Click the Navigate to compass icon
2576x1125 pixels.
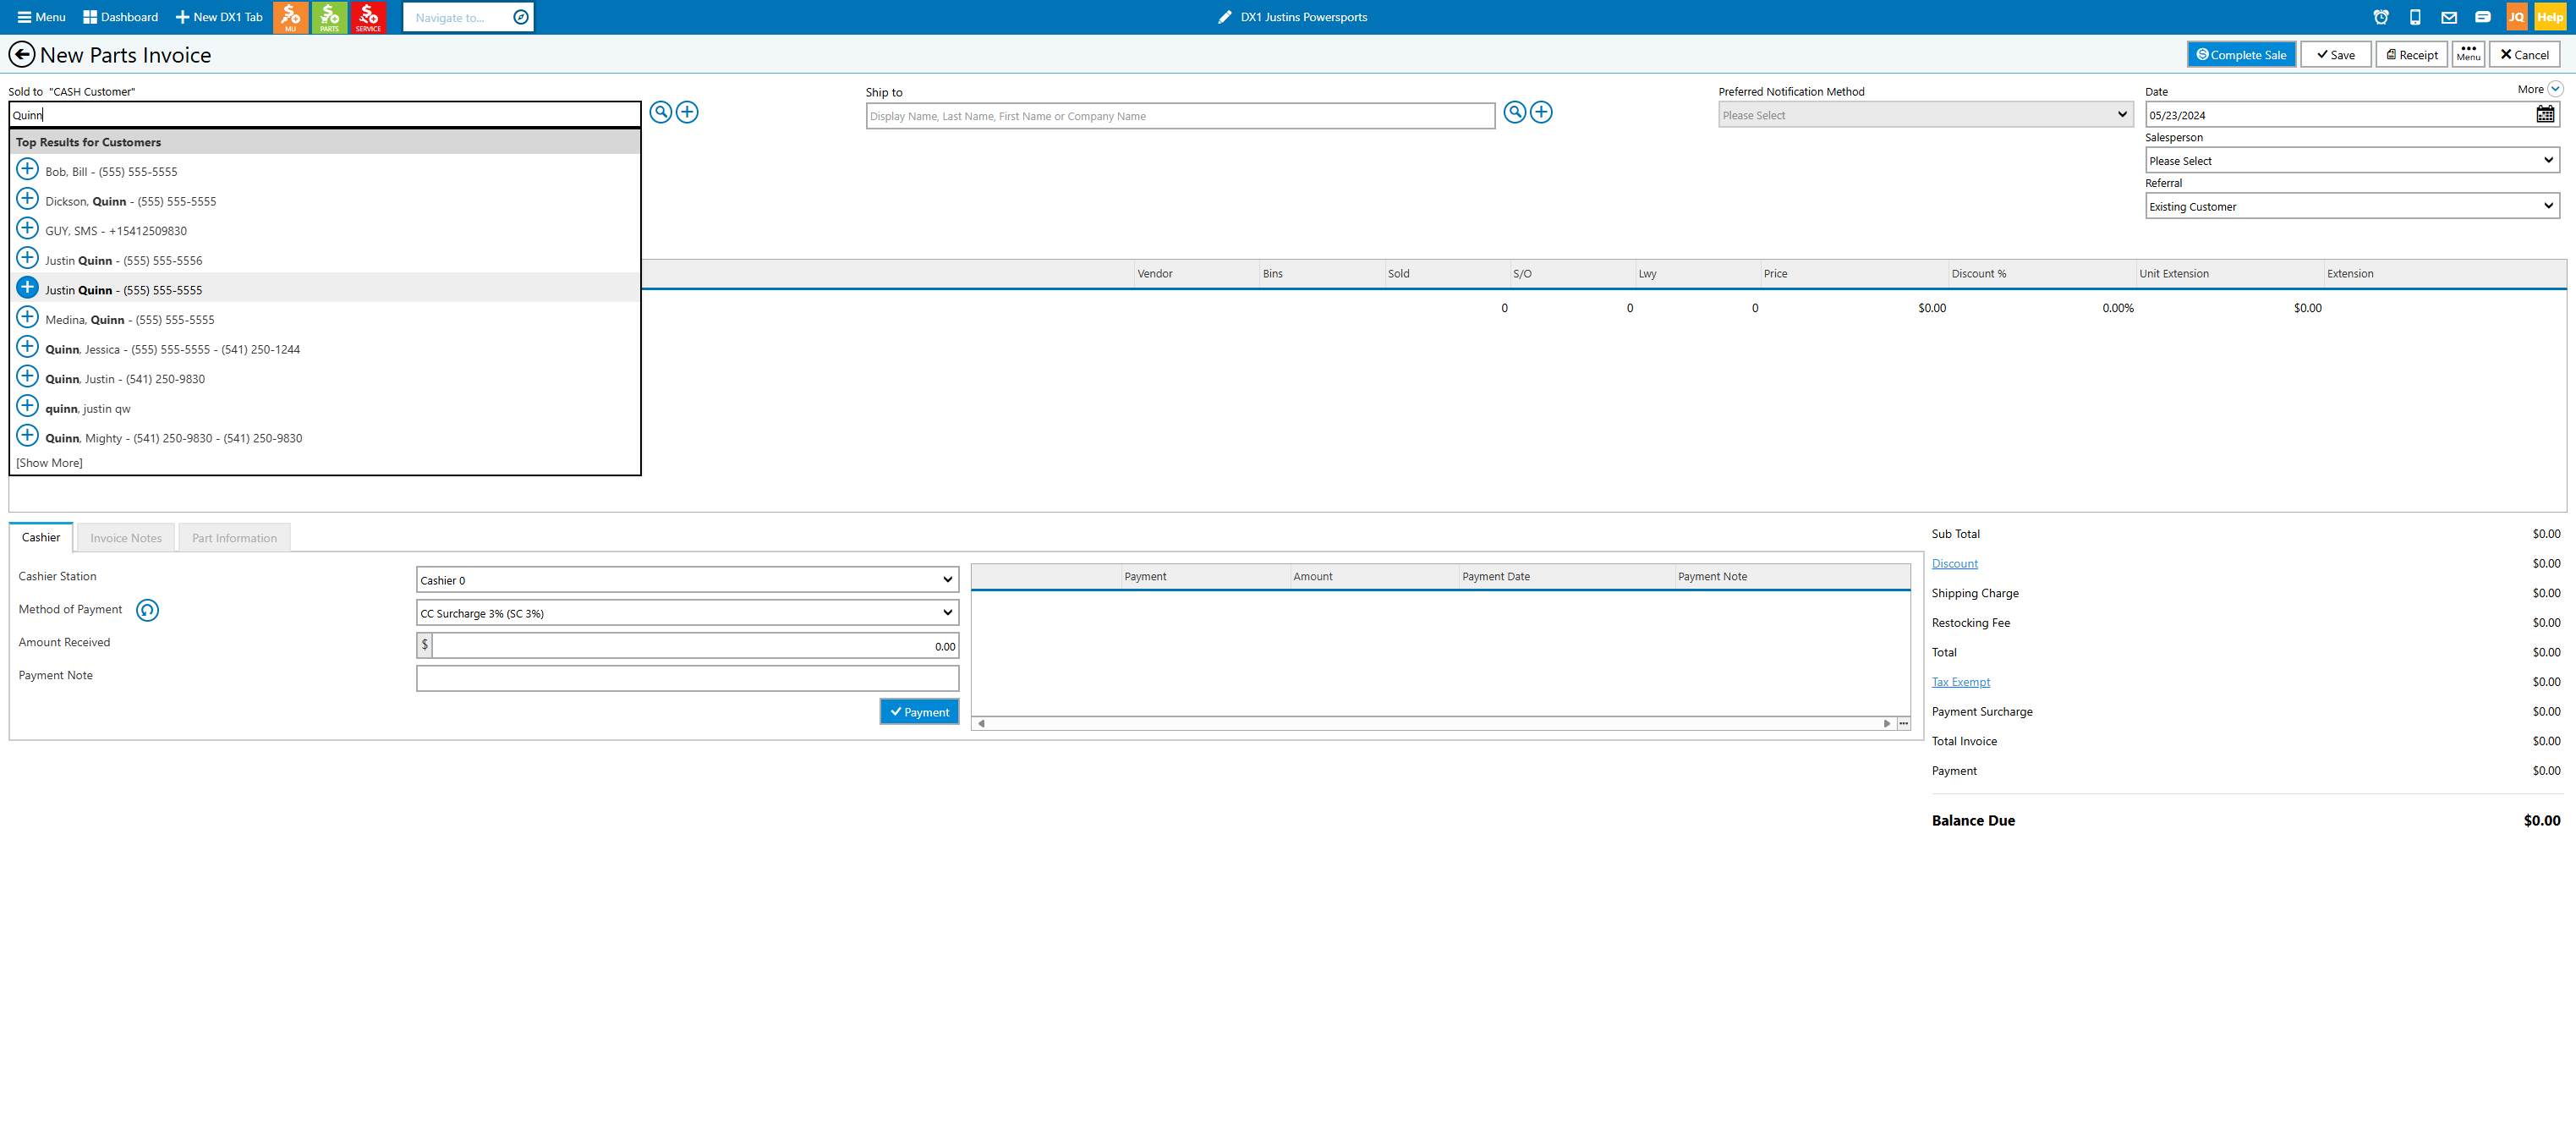click(x=521, y=17)
